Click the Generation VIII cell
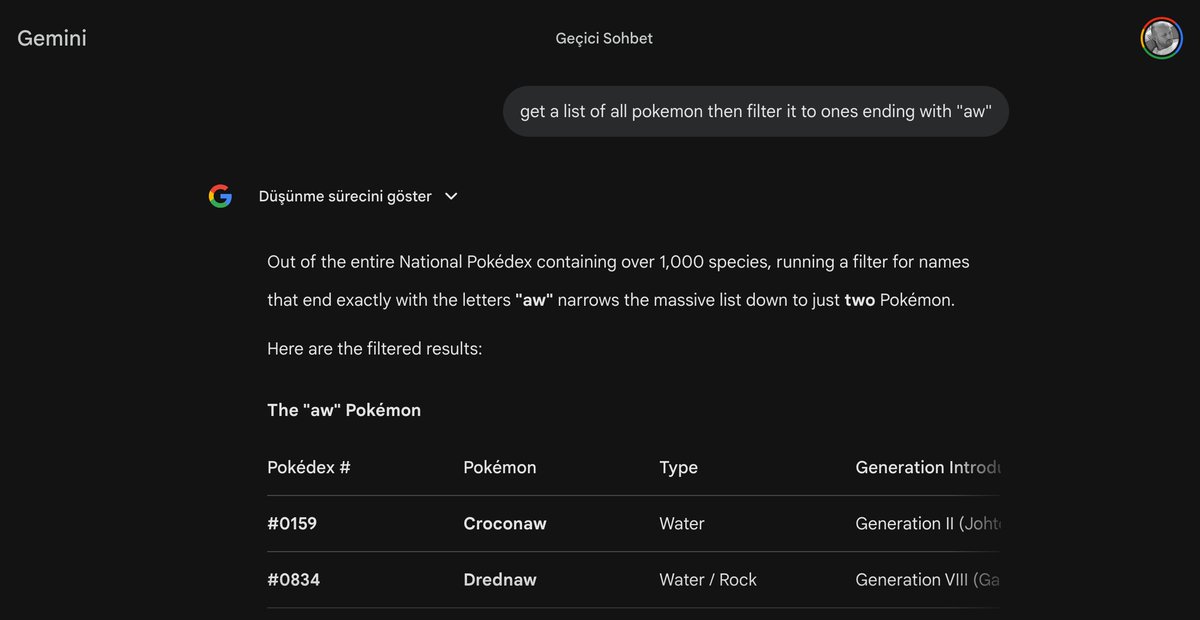This screenshot has height=620, width=1200. click(927, 579)
